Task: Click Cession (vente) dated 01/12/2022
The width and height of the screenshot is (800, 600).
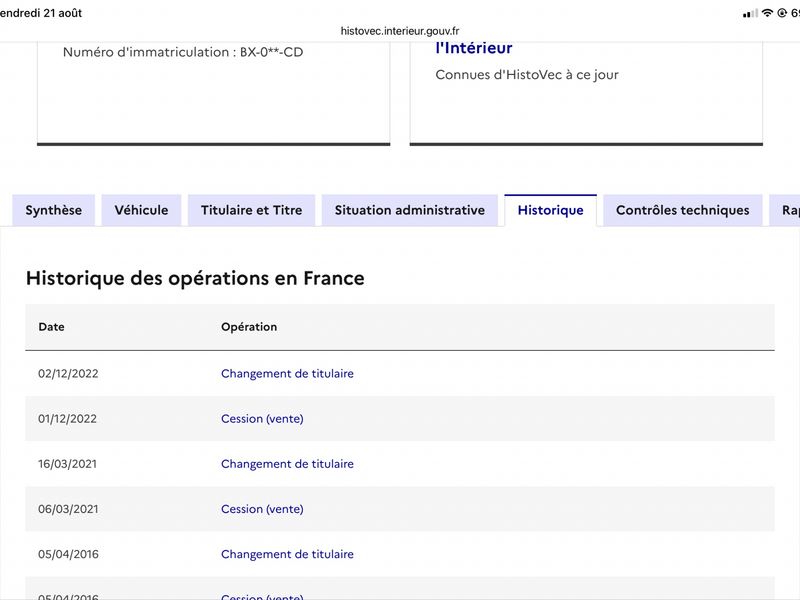Action: coord(262,419)
